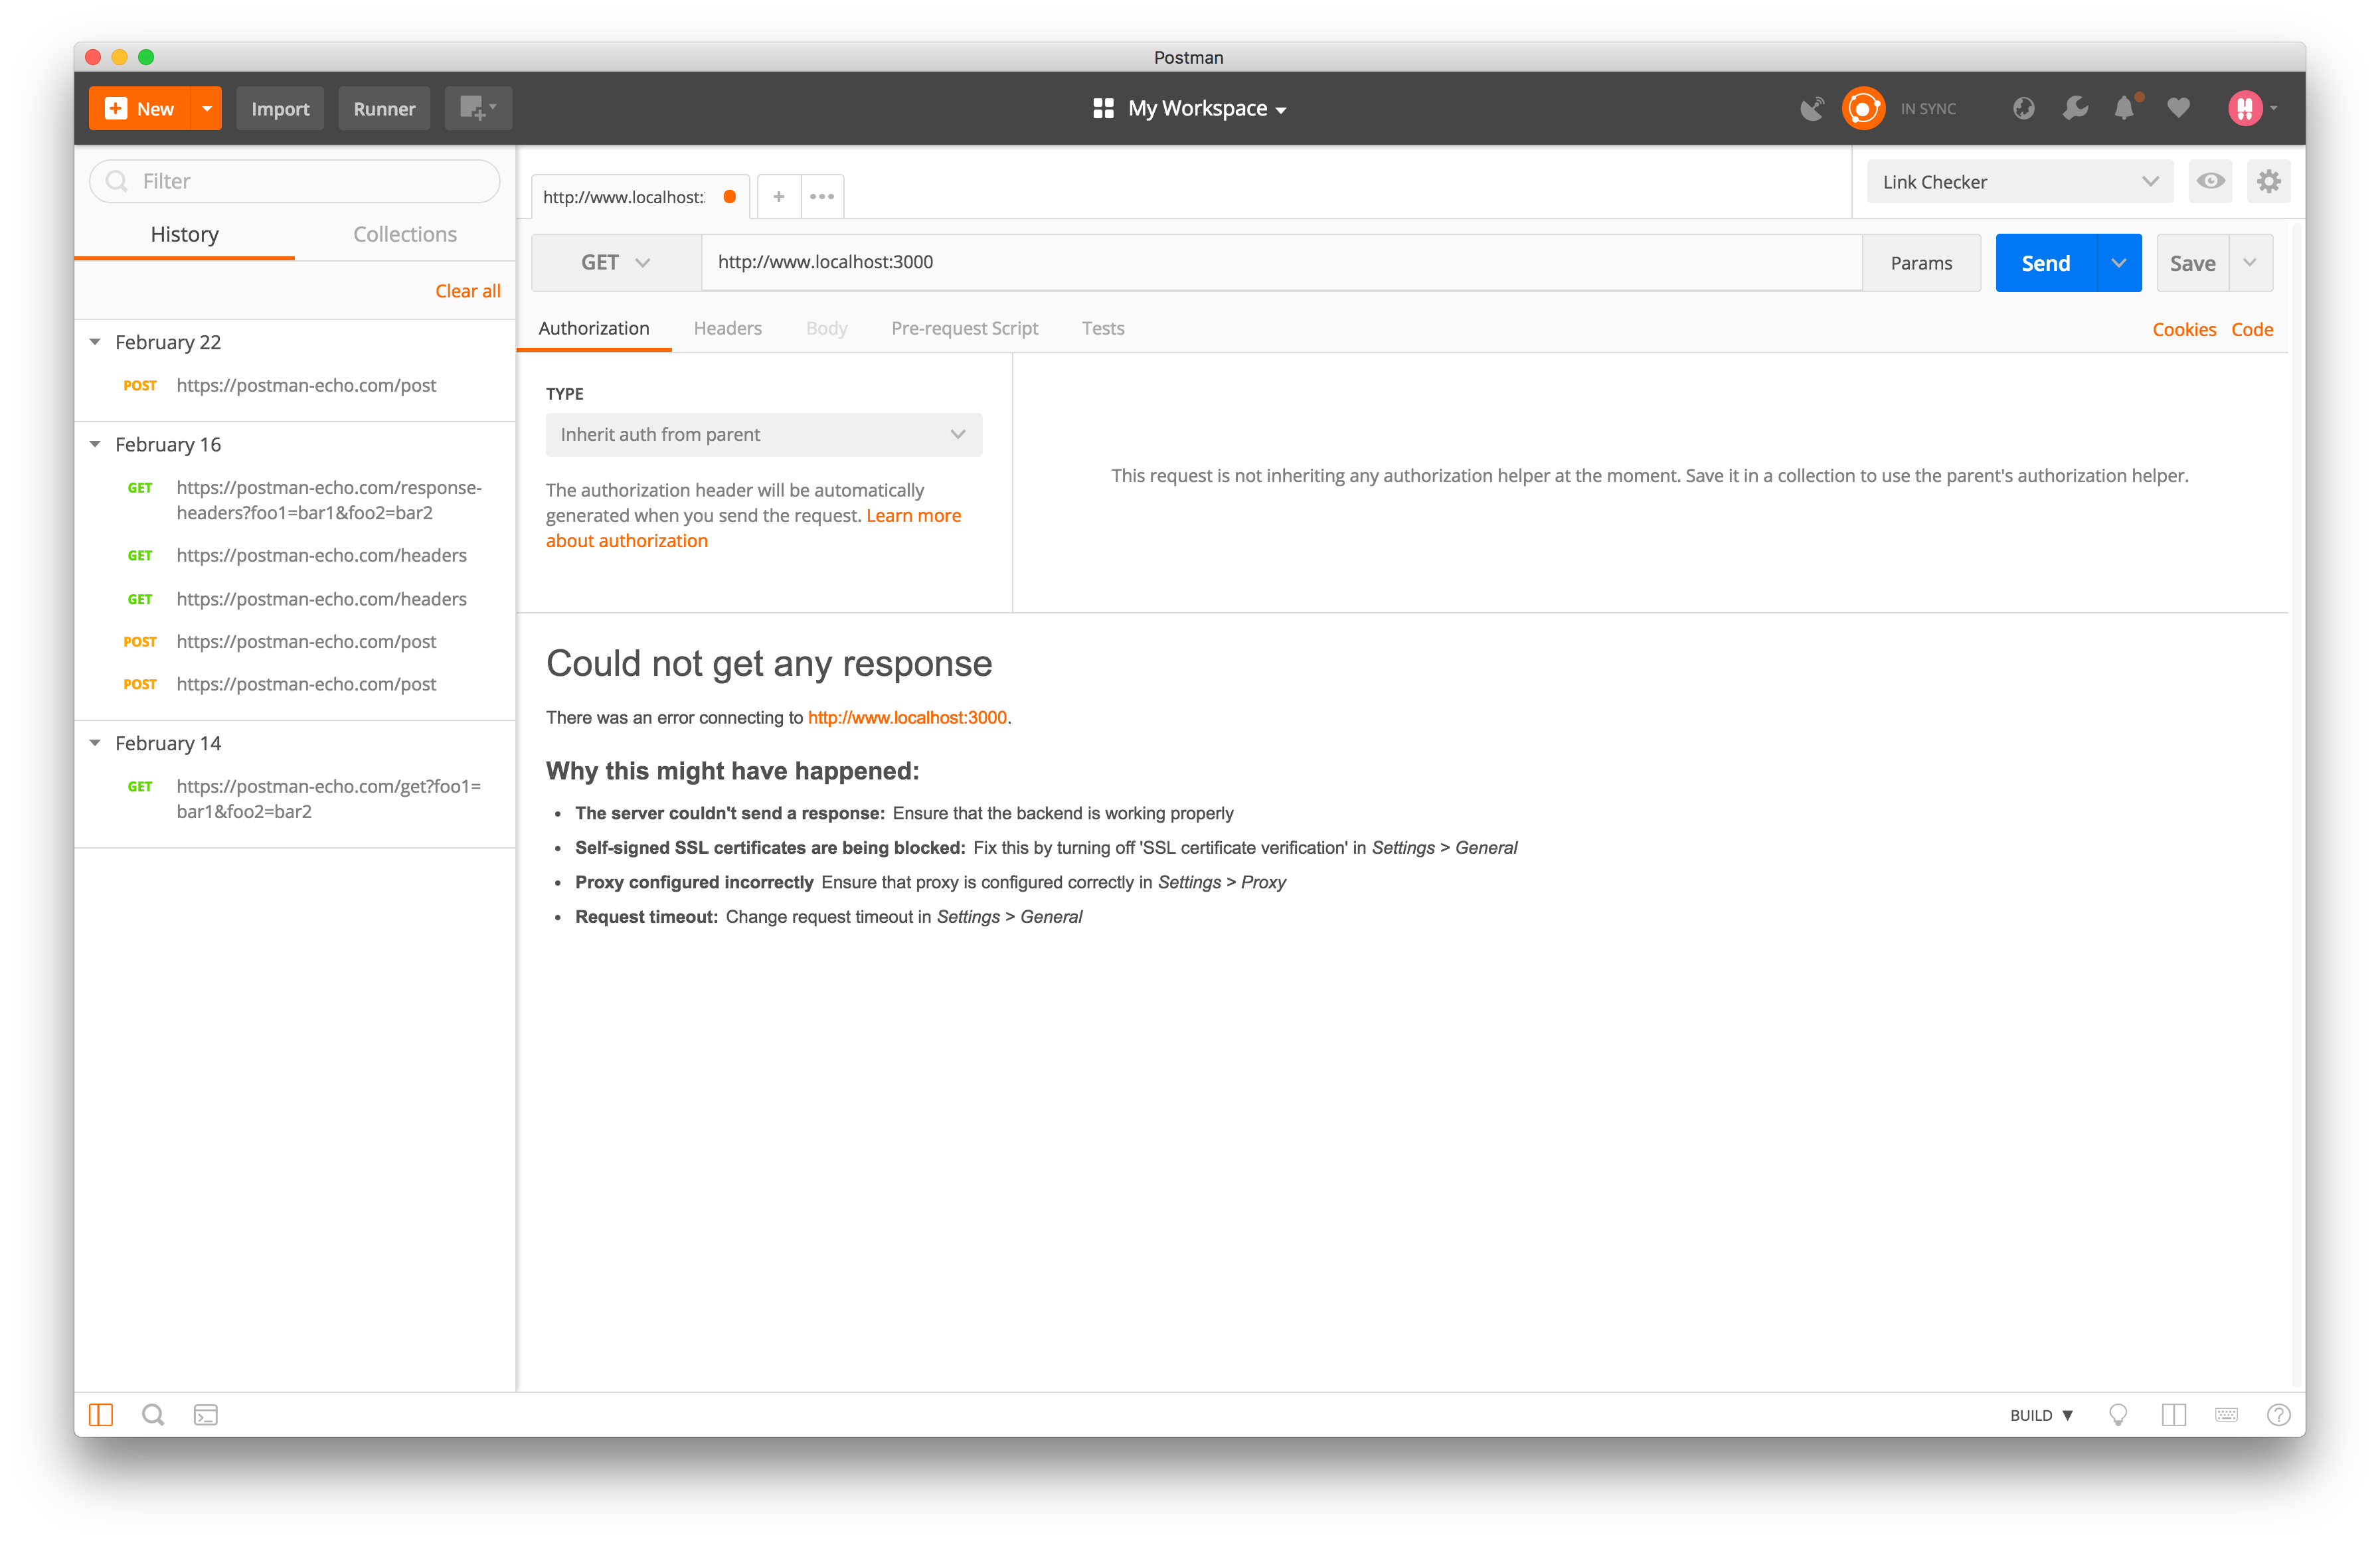This screenshot has height=1543, width=2380.
Task: Open settings via the wrench icon
Action: pos(2075,108)
